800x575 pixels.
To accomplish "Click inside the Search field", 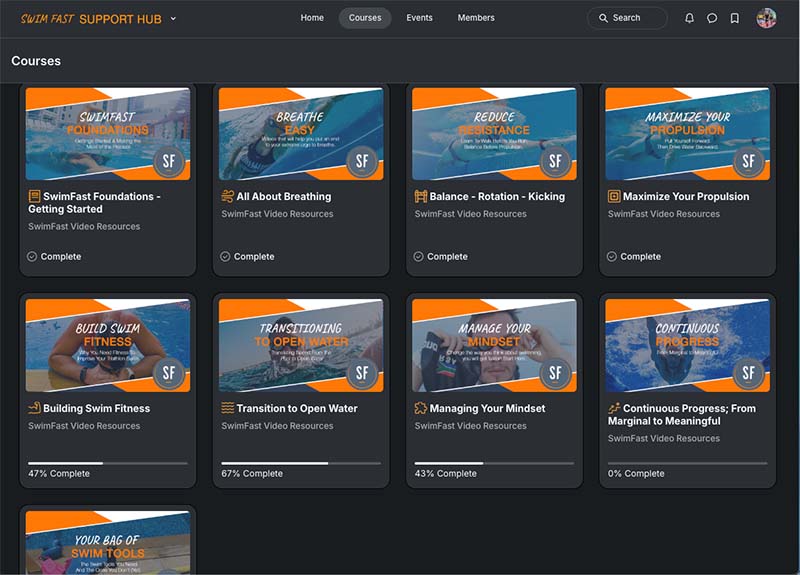I will (627, 18).
